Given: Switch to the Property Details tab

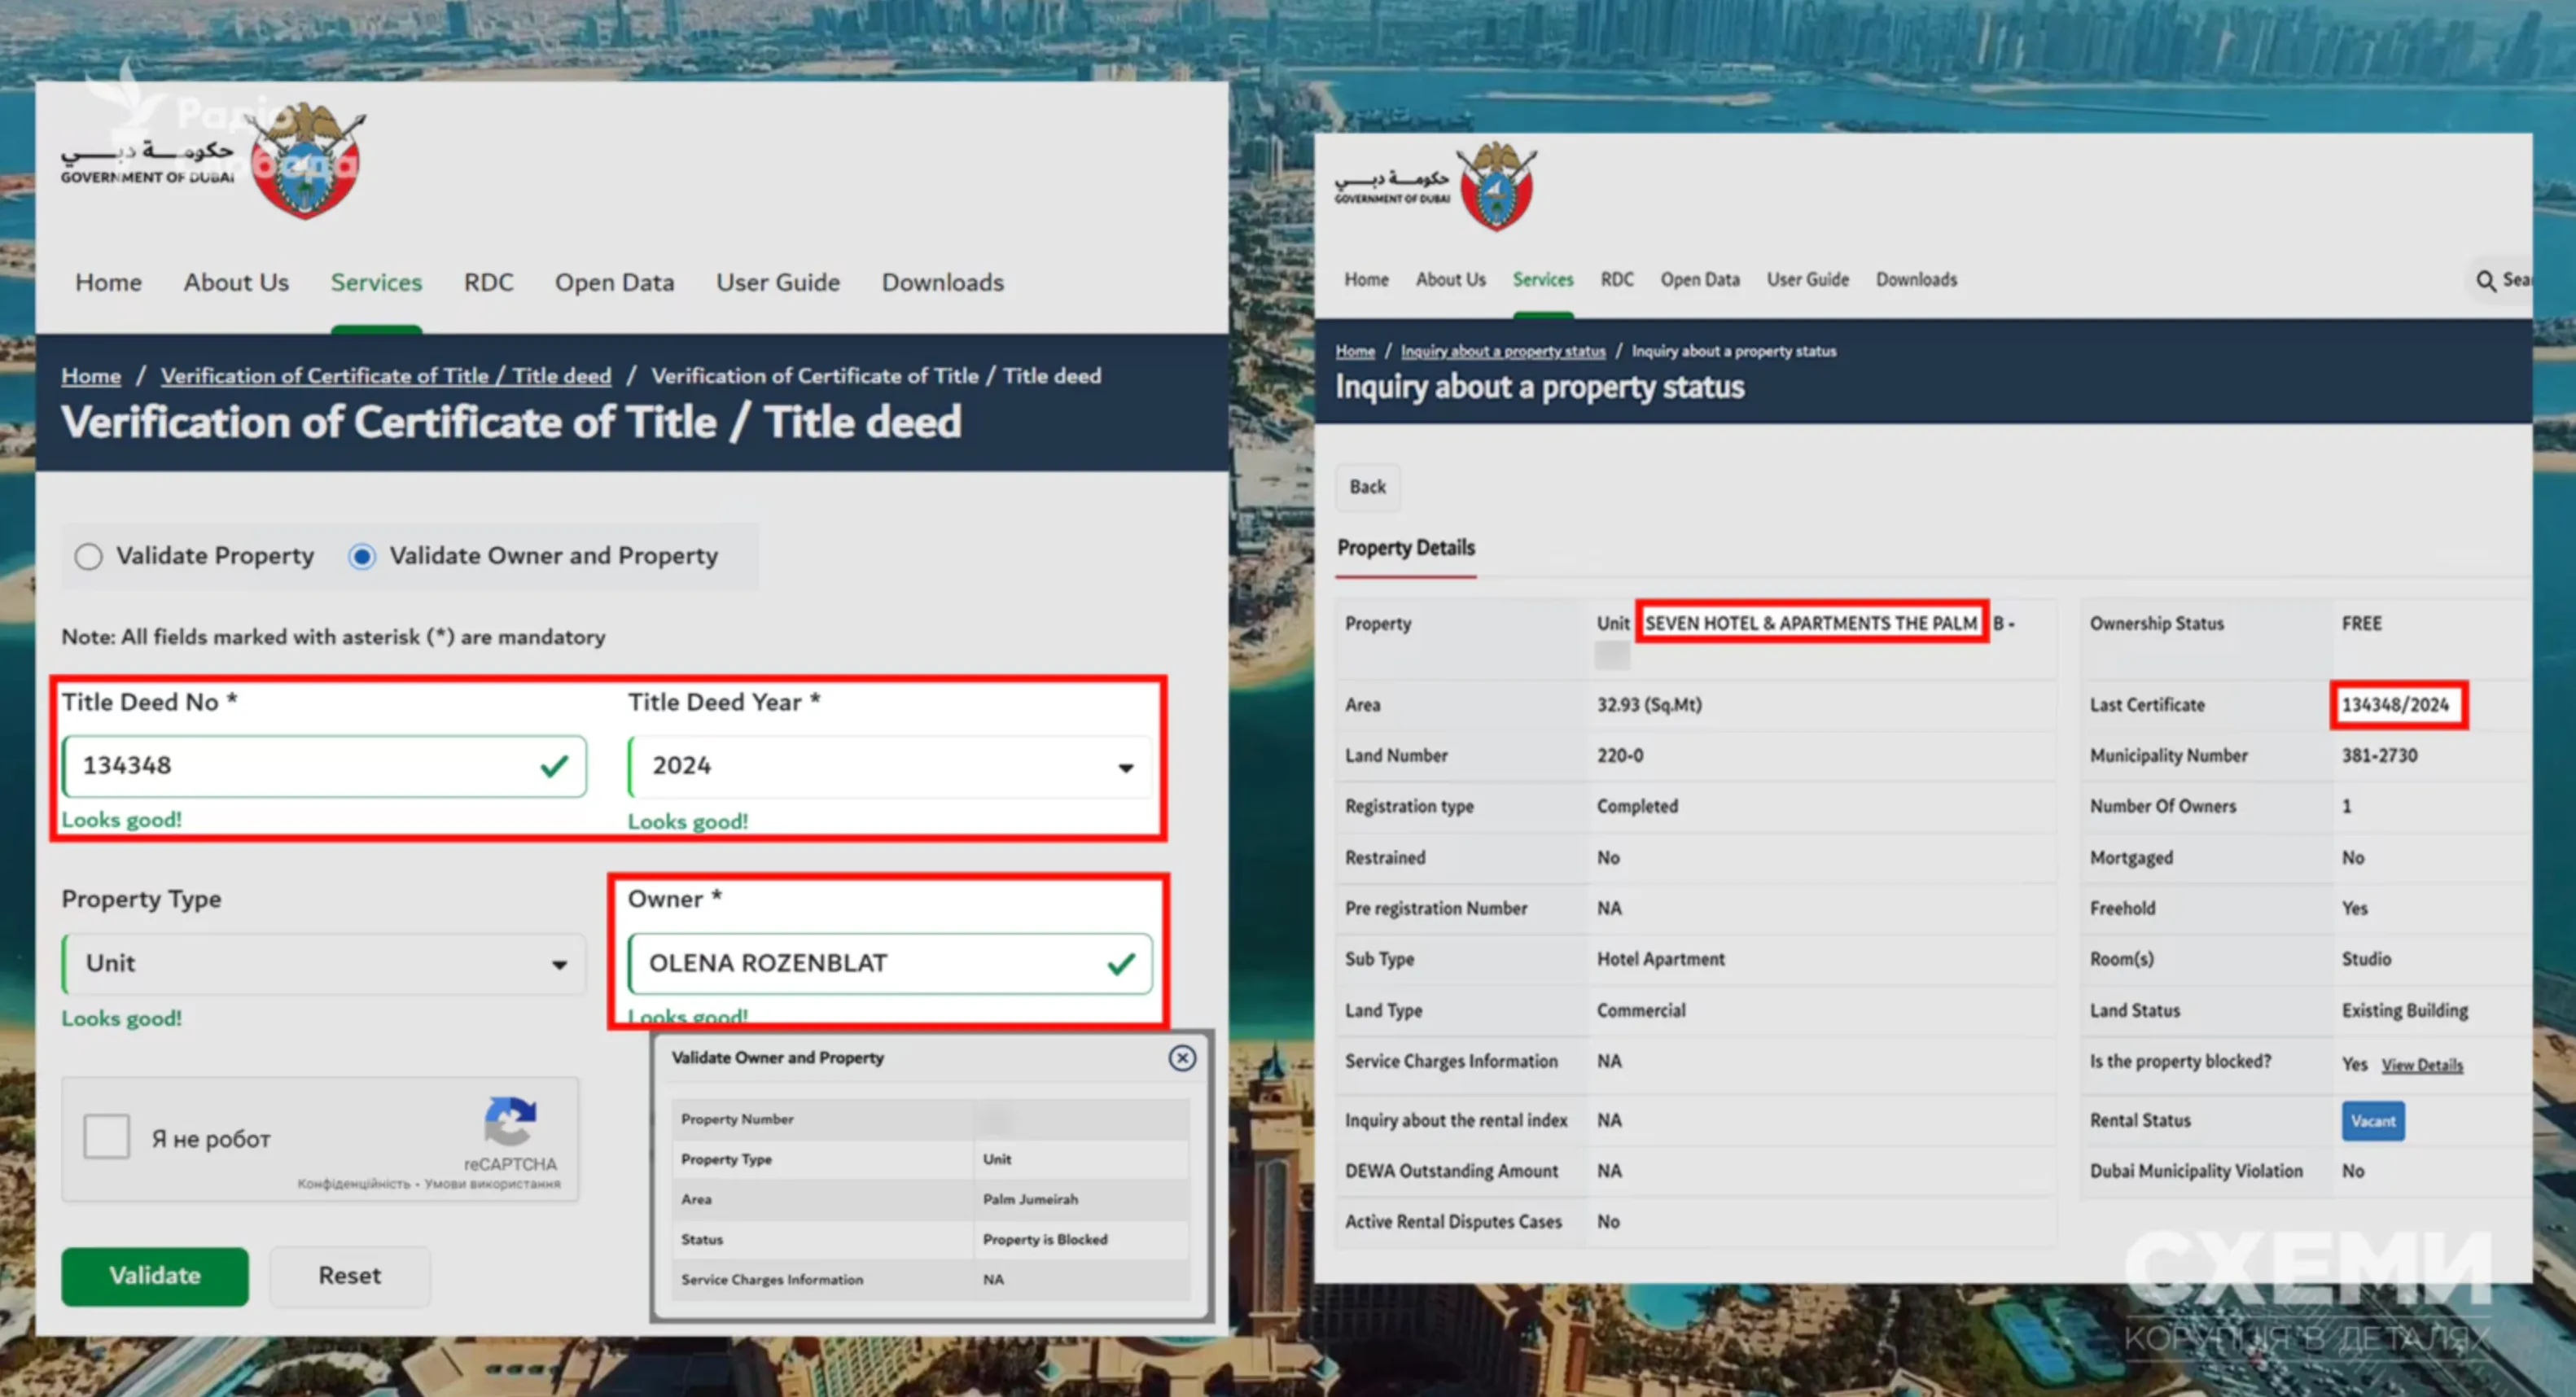Looking at the screenshot, I should point(1405,548).
